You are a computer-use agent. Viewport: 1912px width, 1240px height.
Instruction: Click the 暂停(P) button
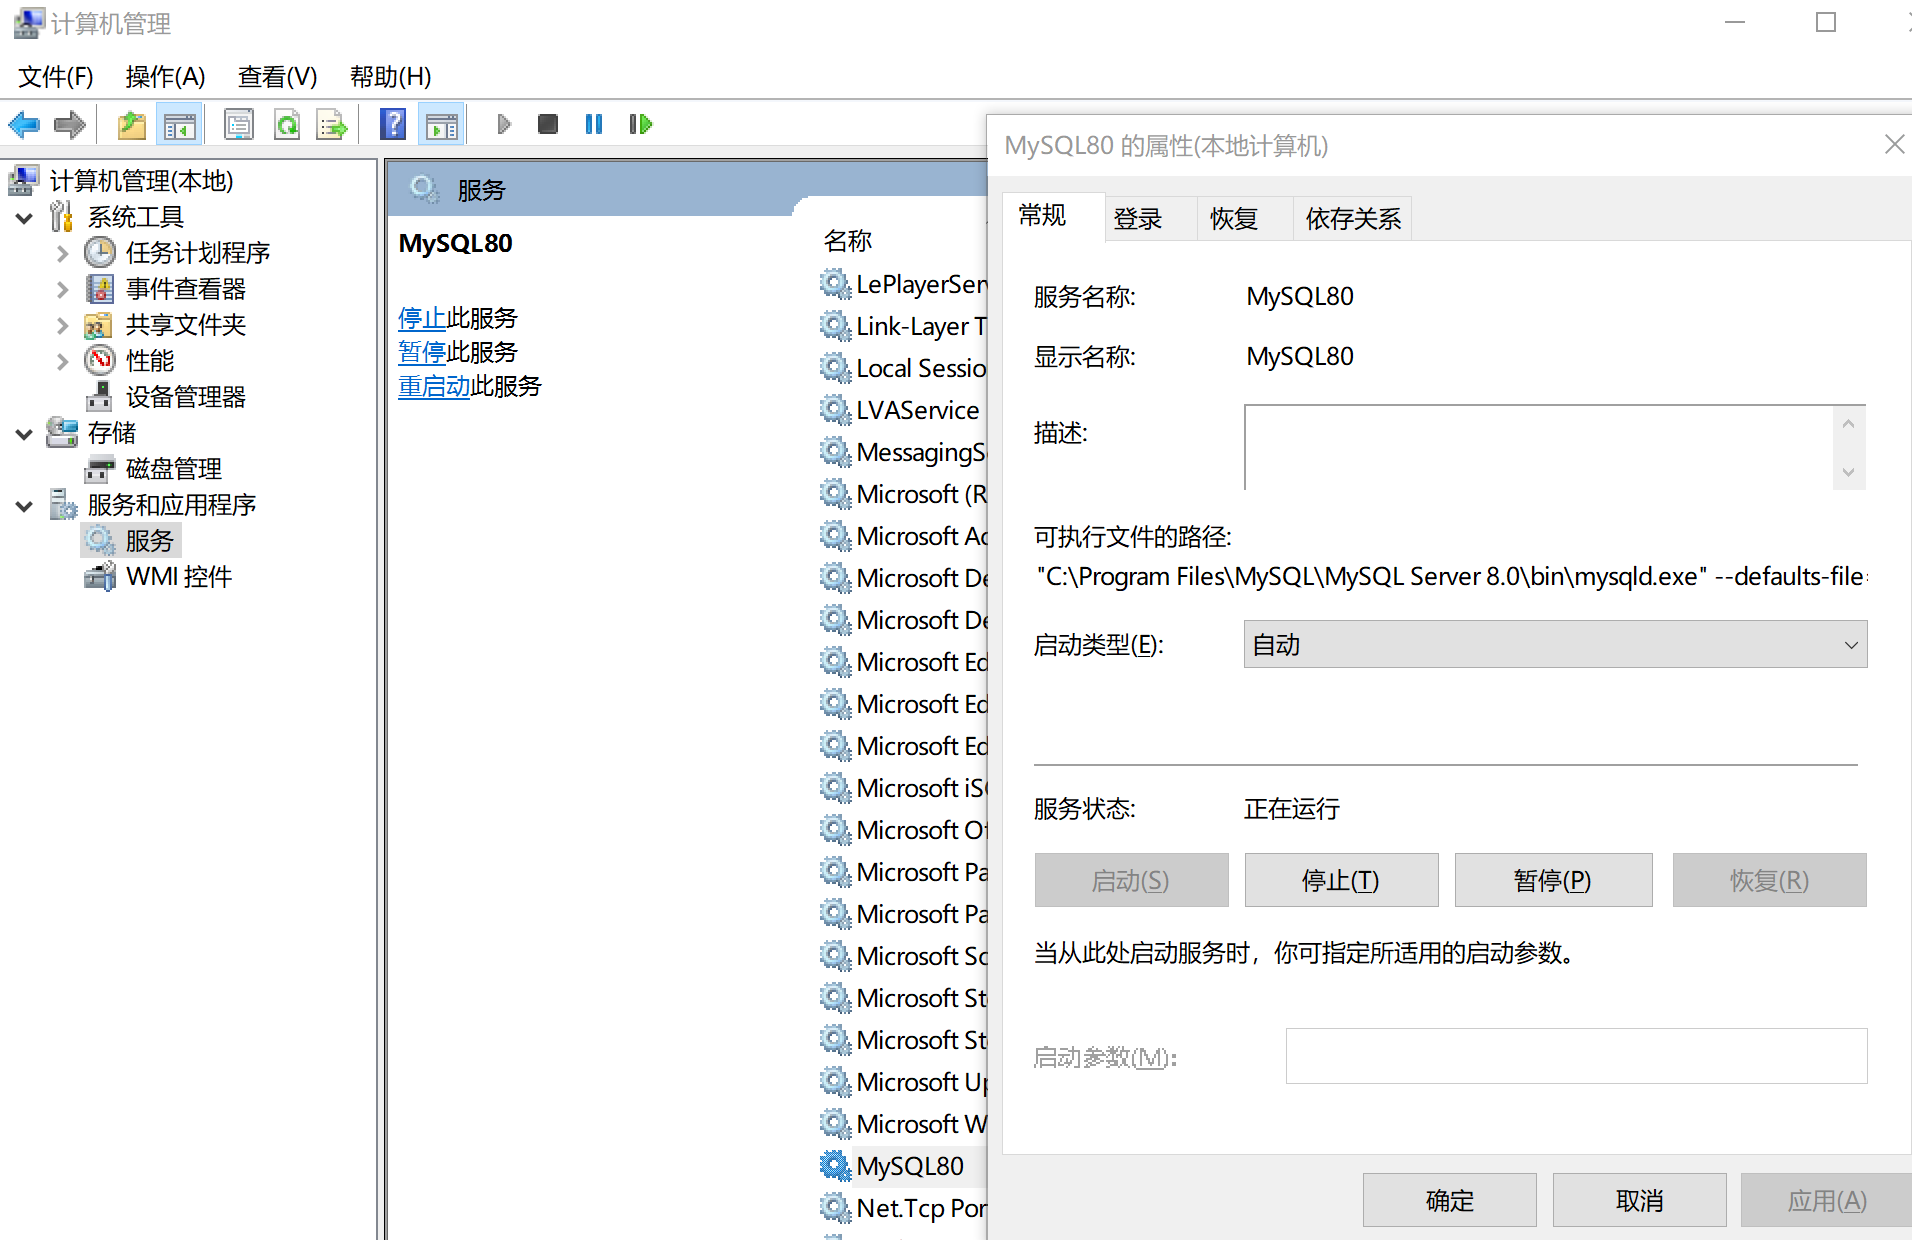pyautogui.click(x=1553, y=880)
